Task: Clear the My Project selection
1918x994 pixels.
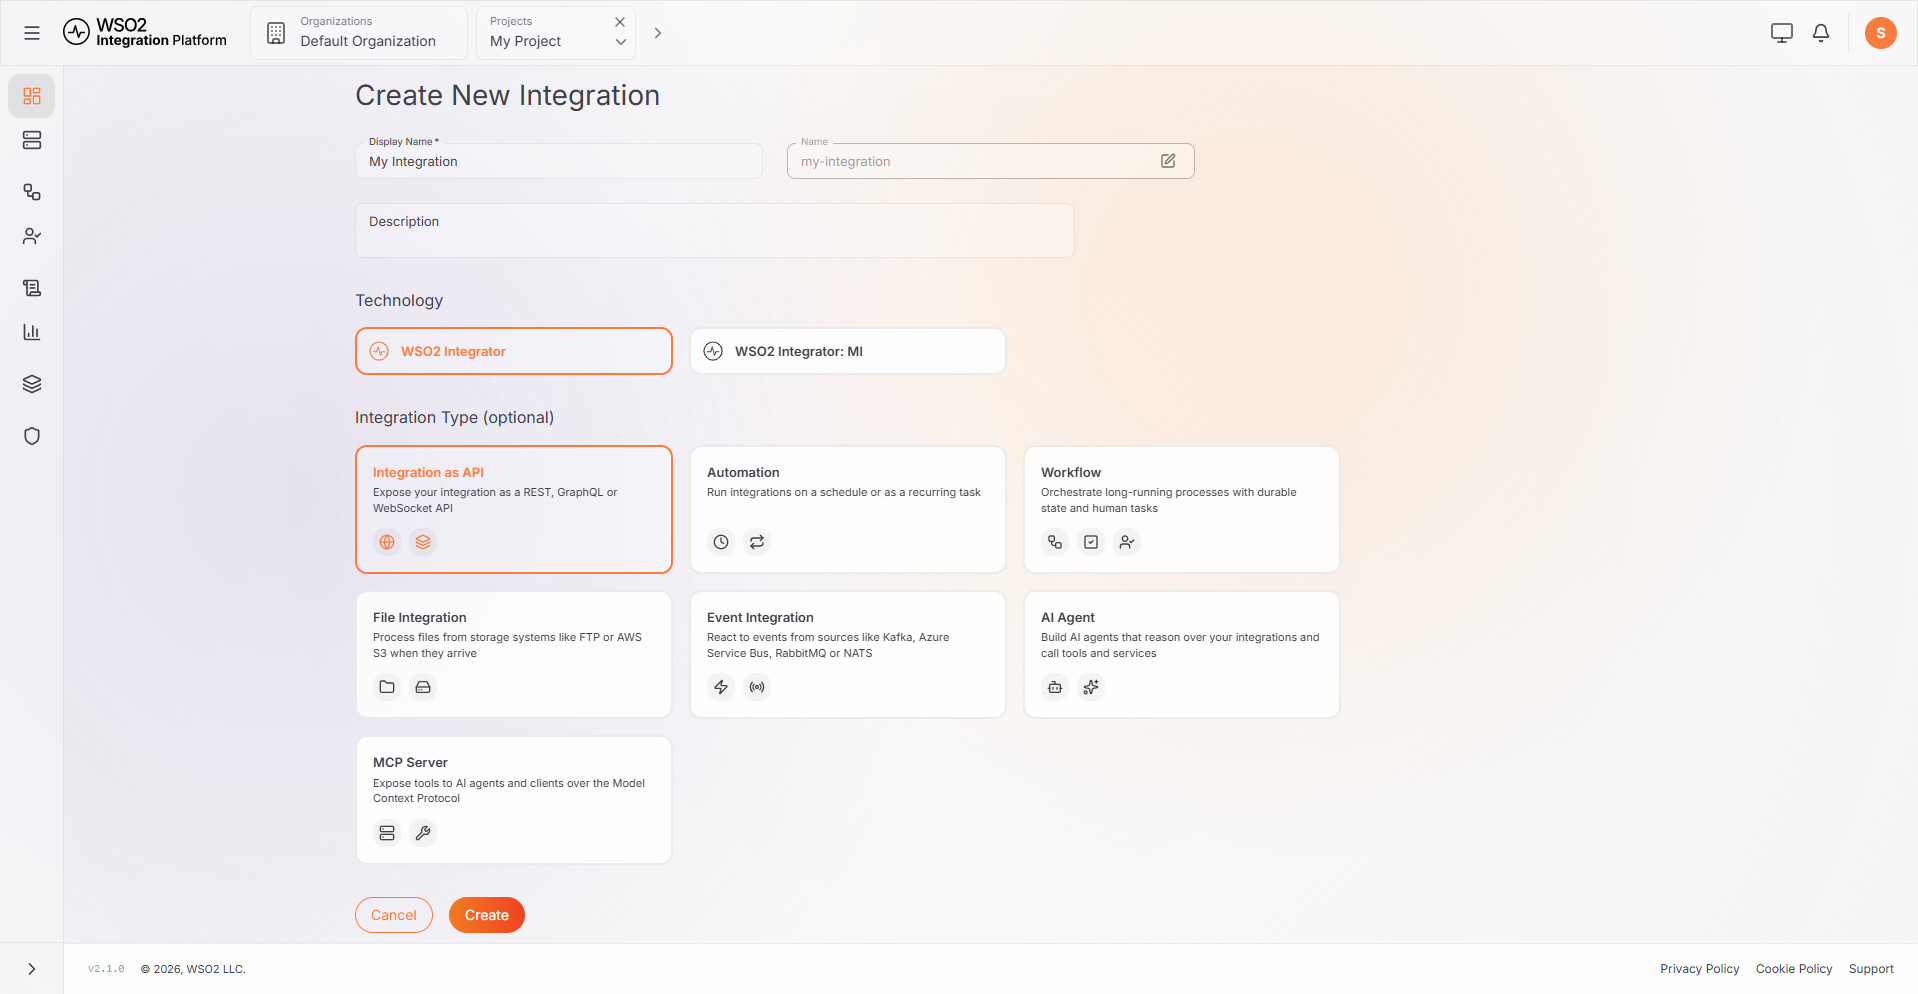Action: [x=620, y=21]
